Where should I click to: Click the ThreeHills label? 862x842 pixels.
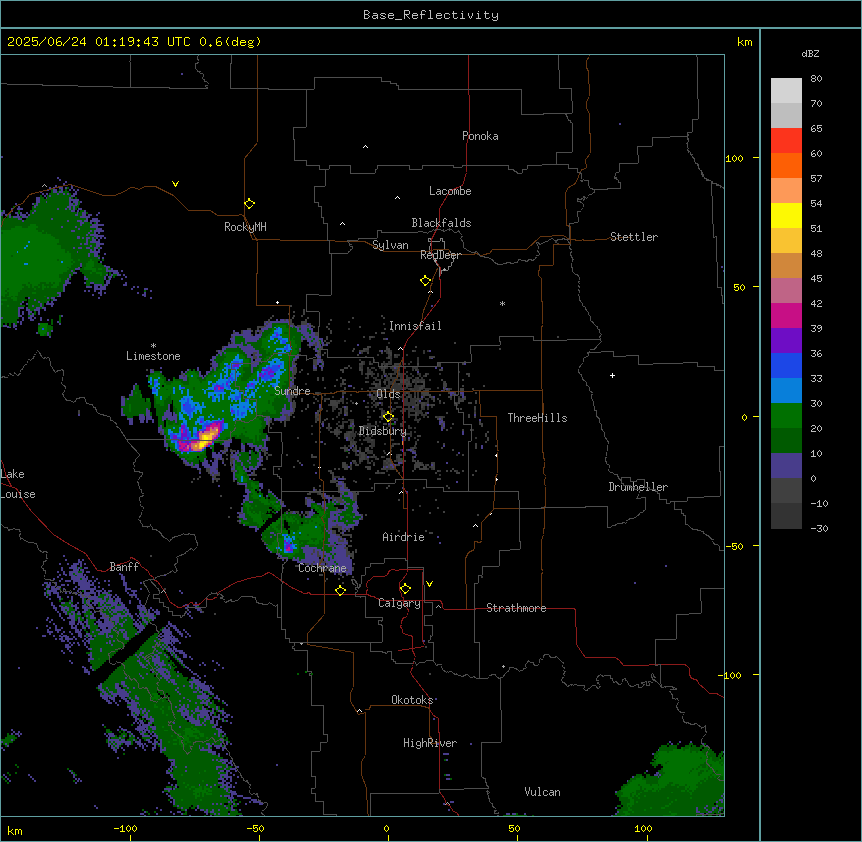[537, 418]
